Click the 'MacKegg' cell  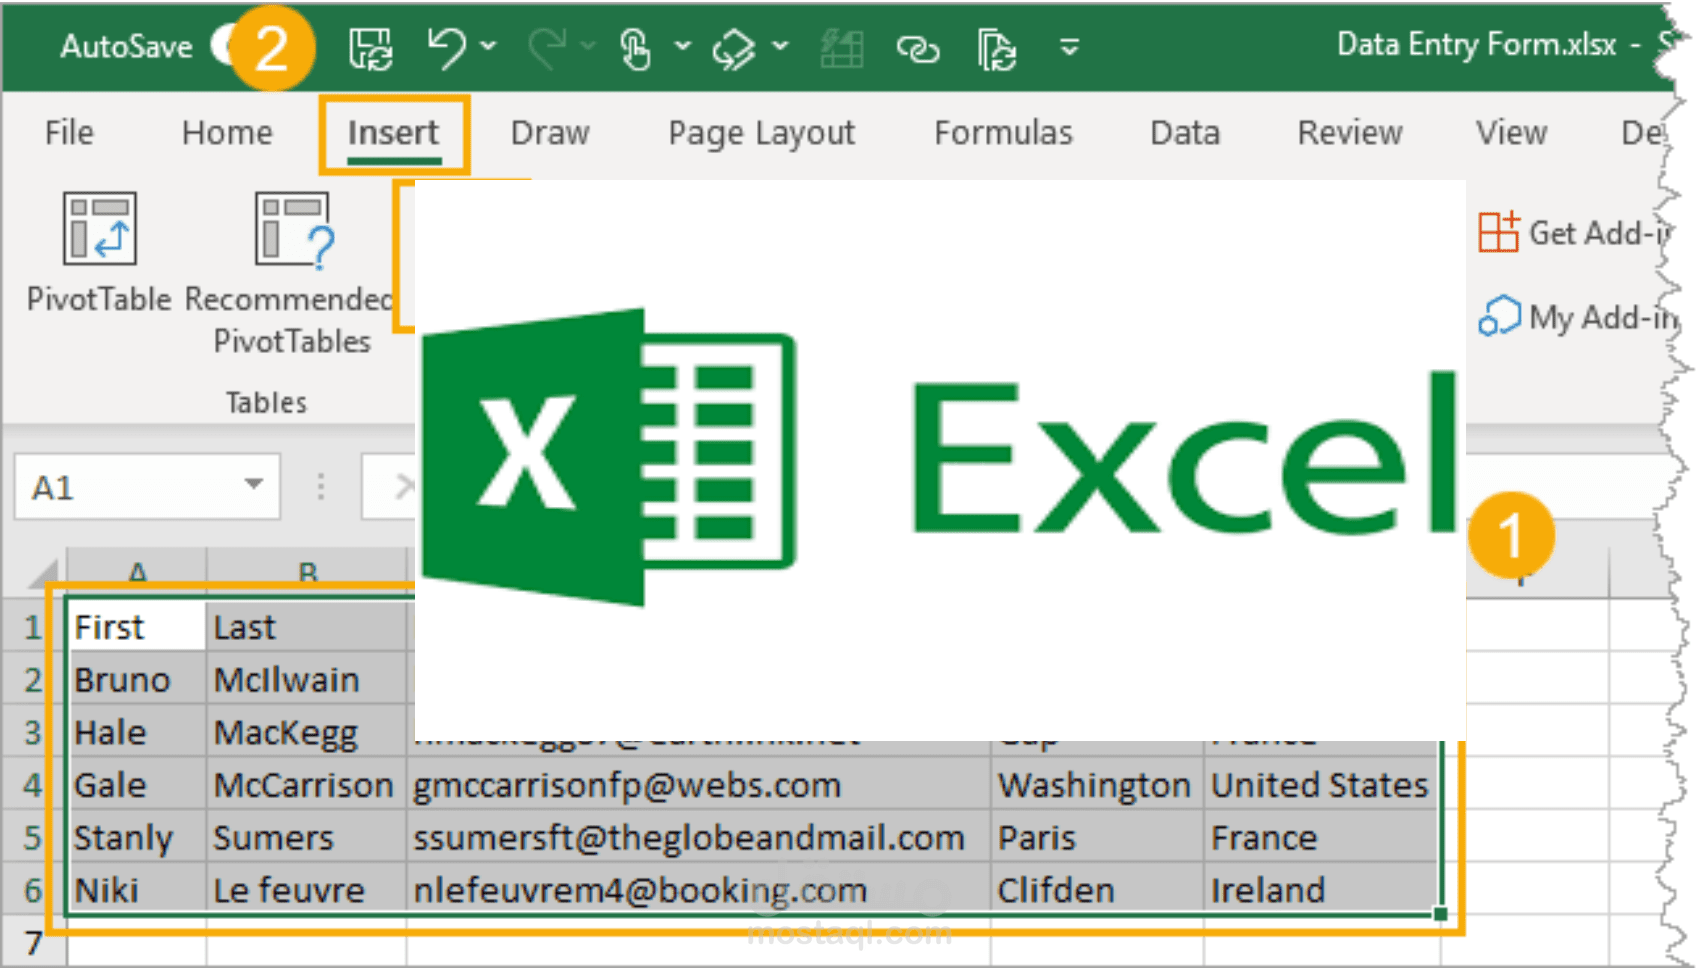click(307, 733)
